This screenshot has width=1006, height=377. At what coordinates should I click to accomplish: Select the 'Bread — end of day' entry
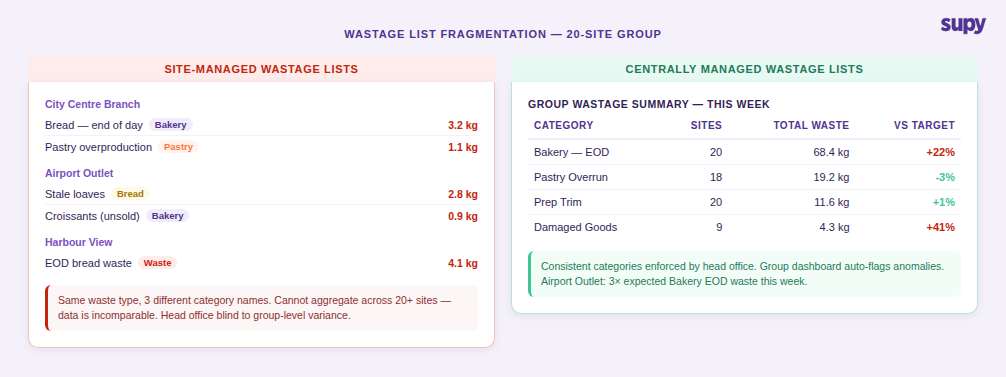(94, 125)
